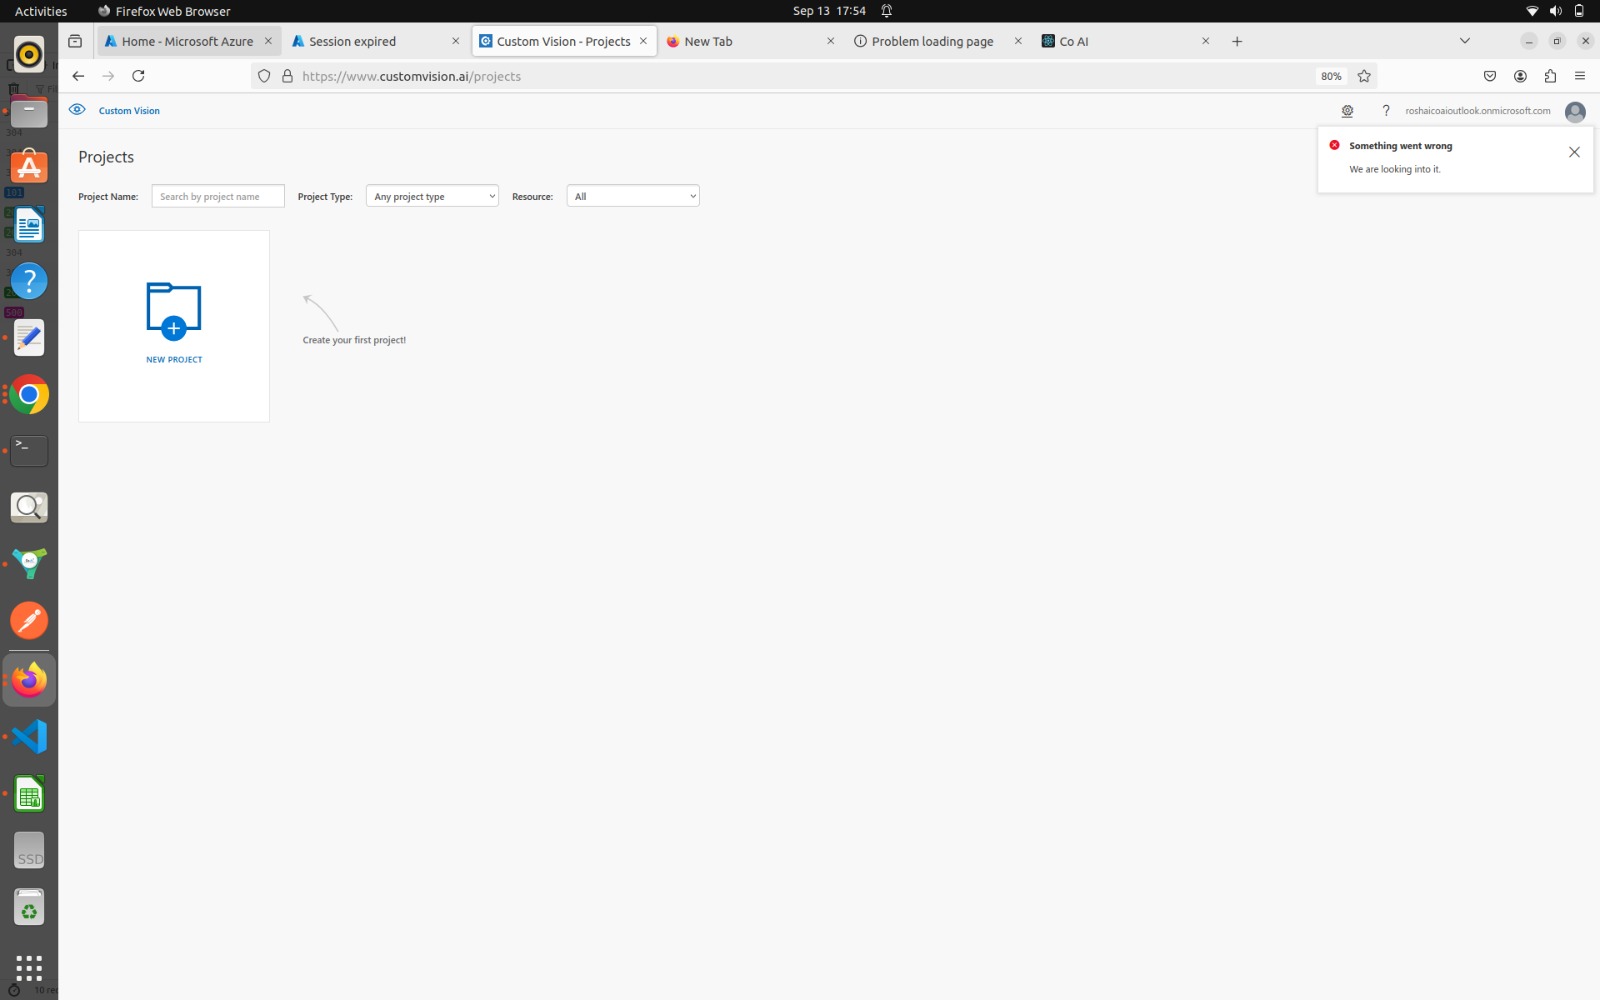Select the Custom Vision - Projects tab
The image size is (1600, 1000).
point(563,41)
